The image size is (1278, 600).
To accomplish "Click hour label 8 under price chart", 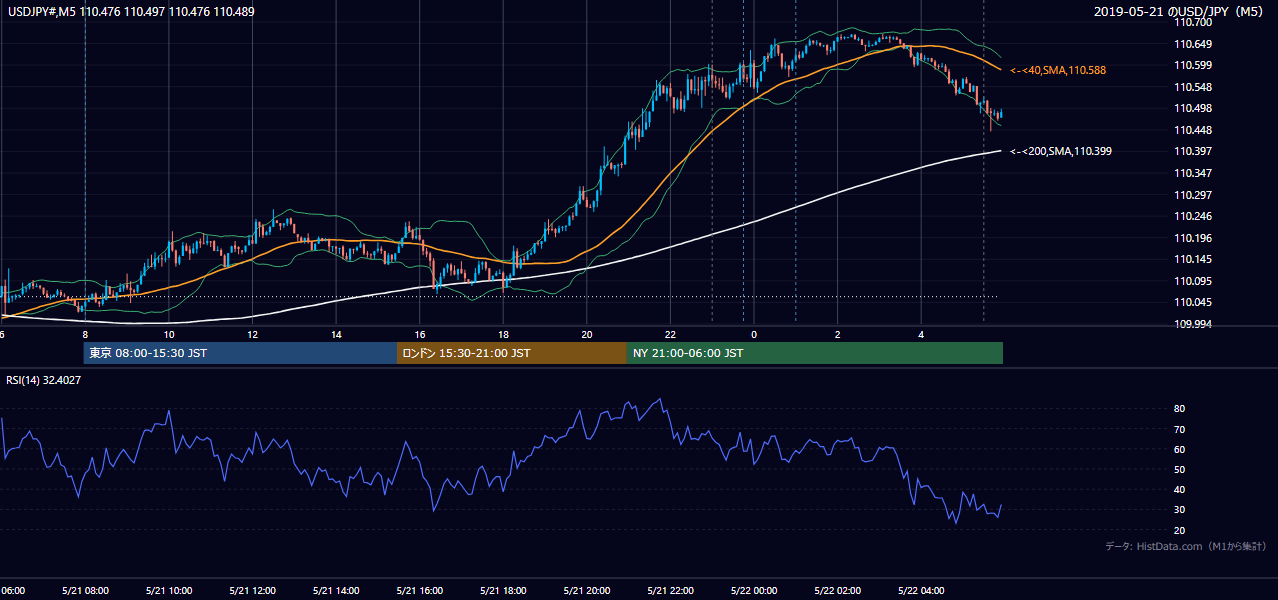I will click(85, 334).
